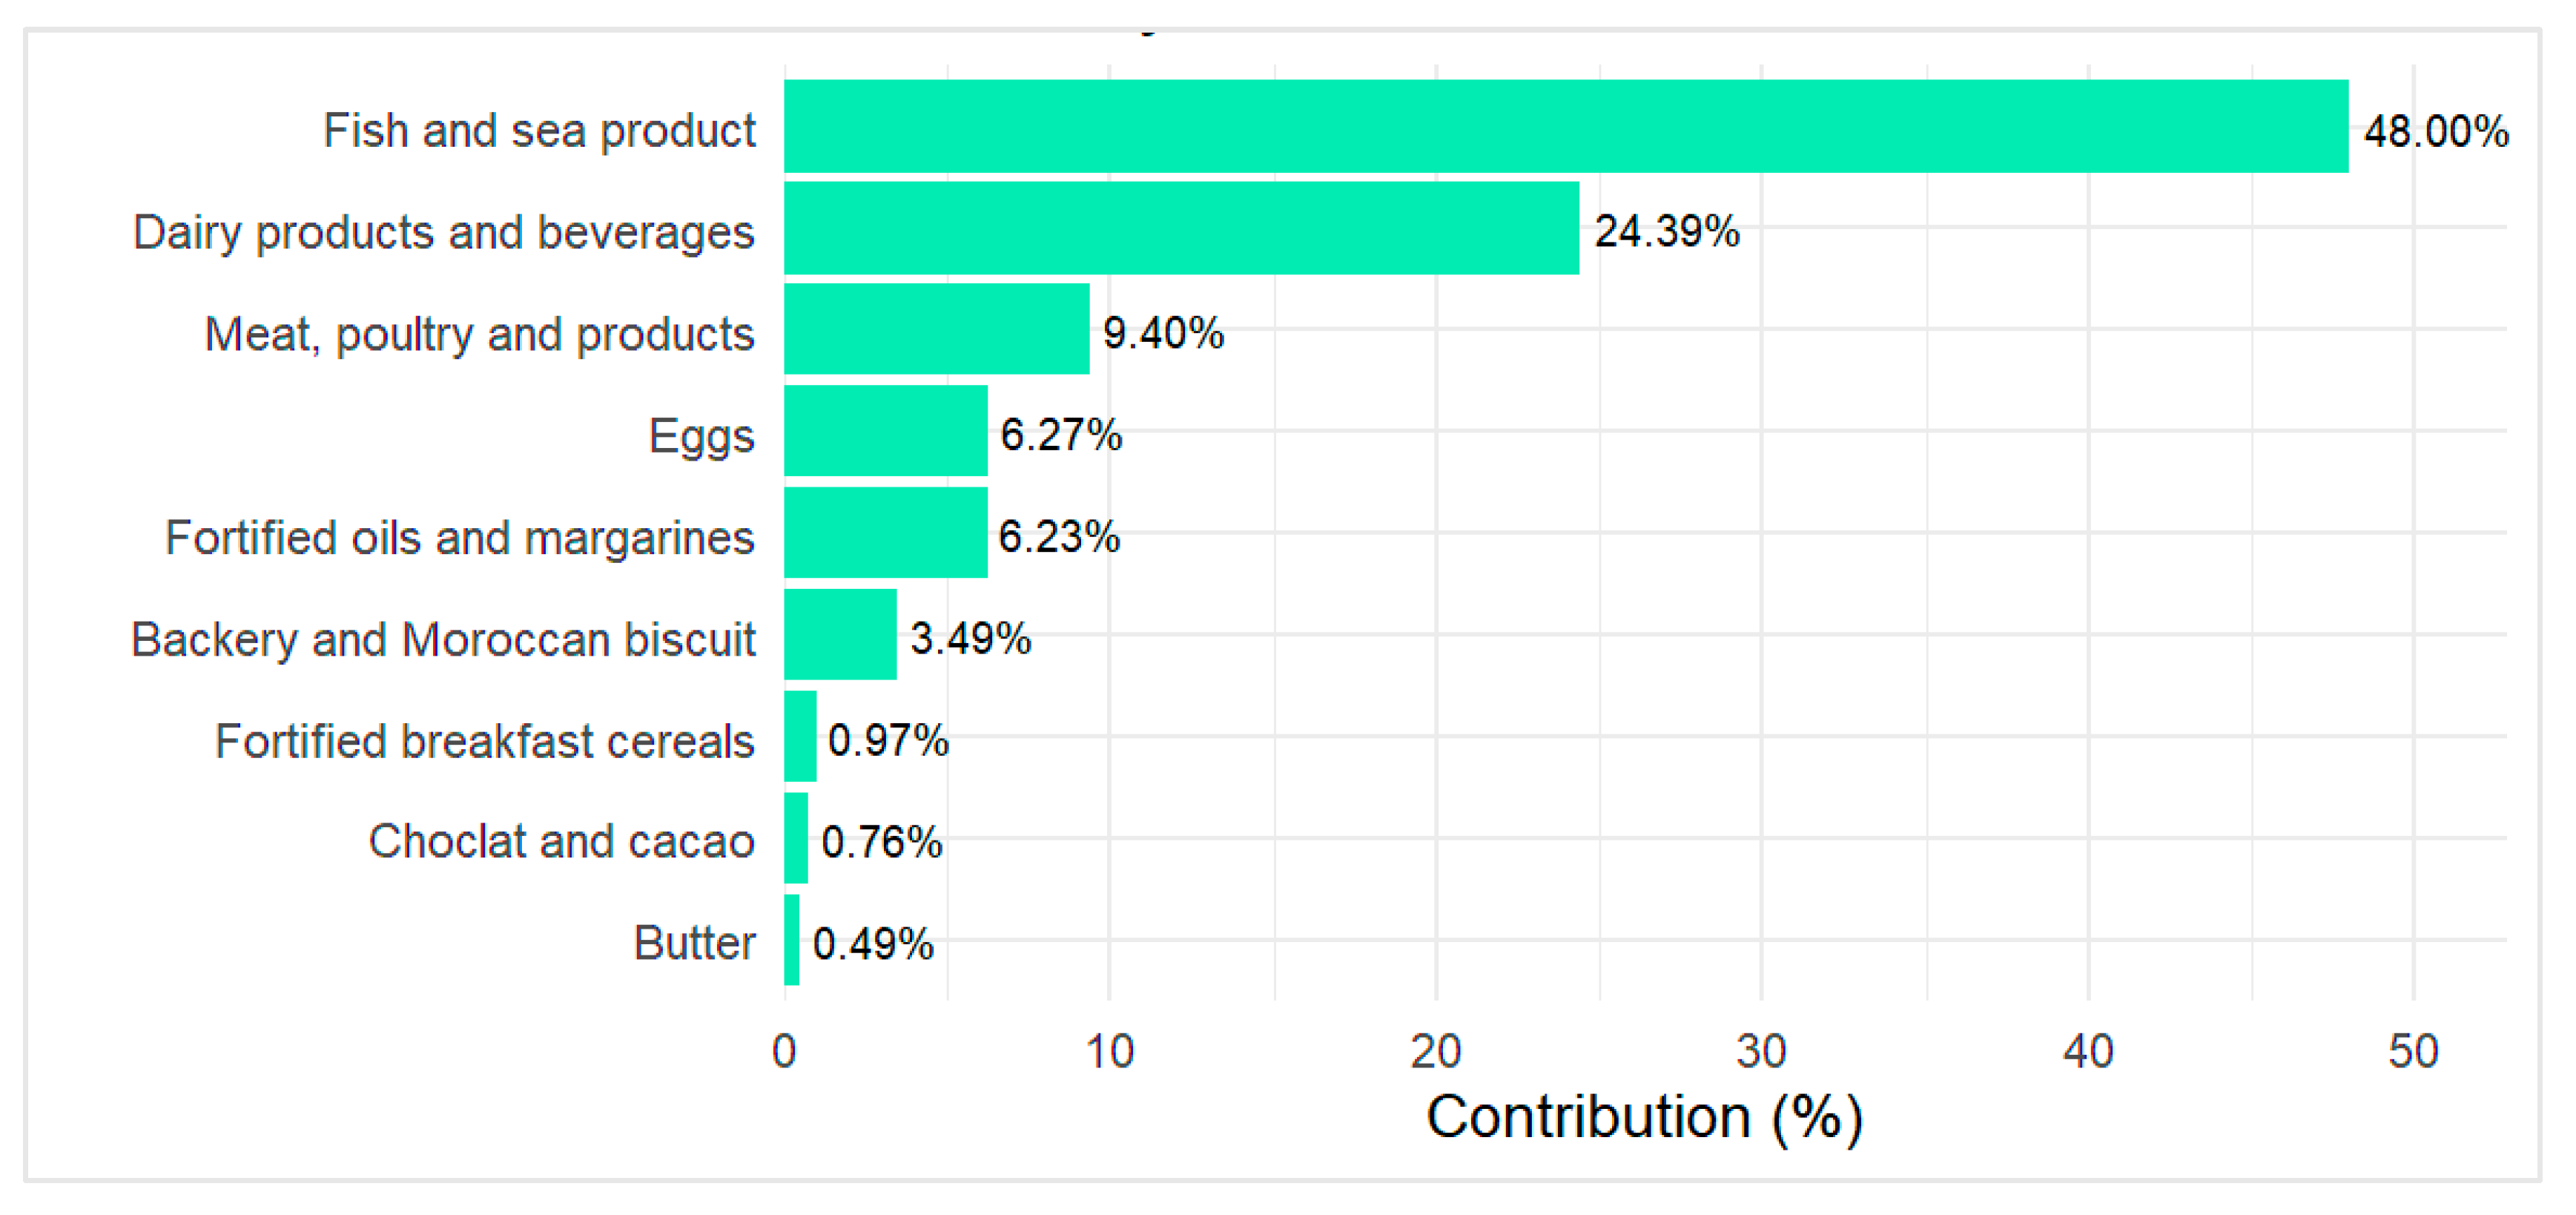Click the Choclat and cacao label
Viewport: 2576px width, 1215px height.
(x=561, y=841)
